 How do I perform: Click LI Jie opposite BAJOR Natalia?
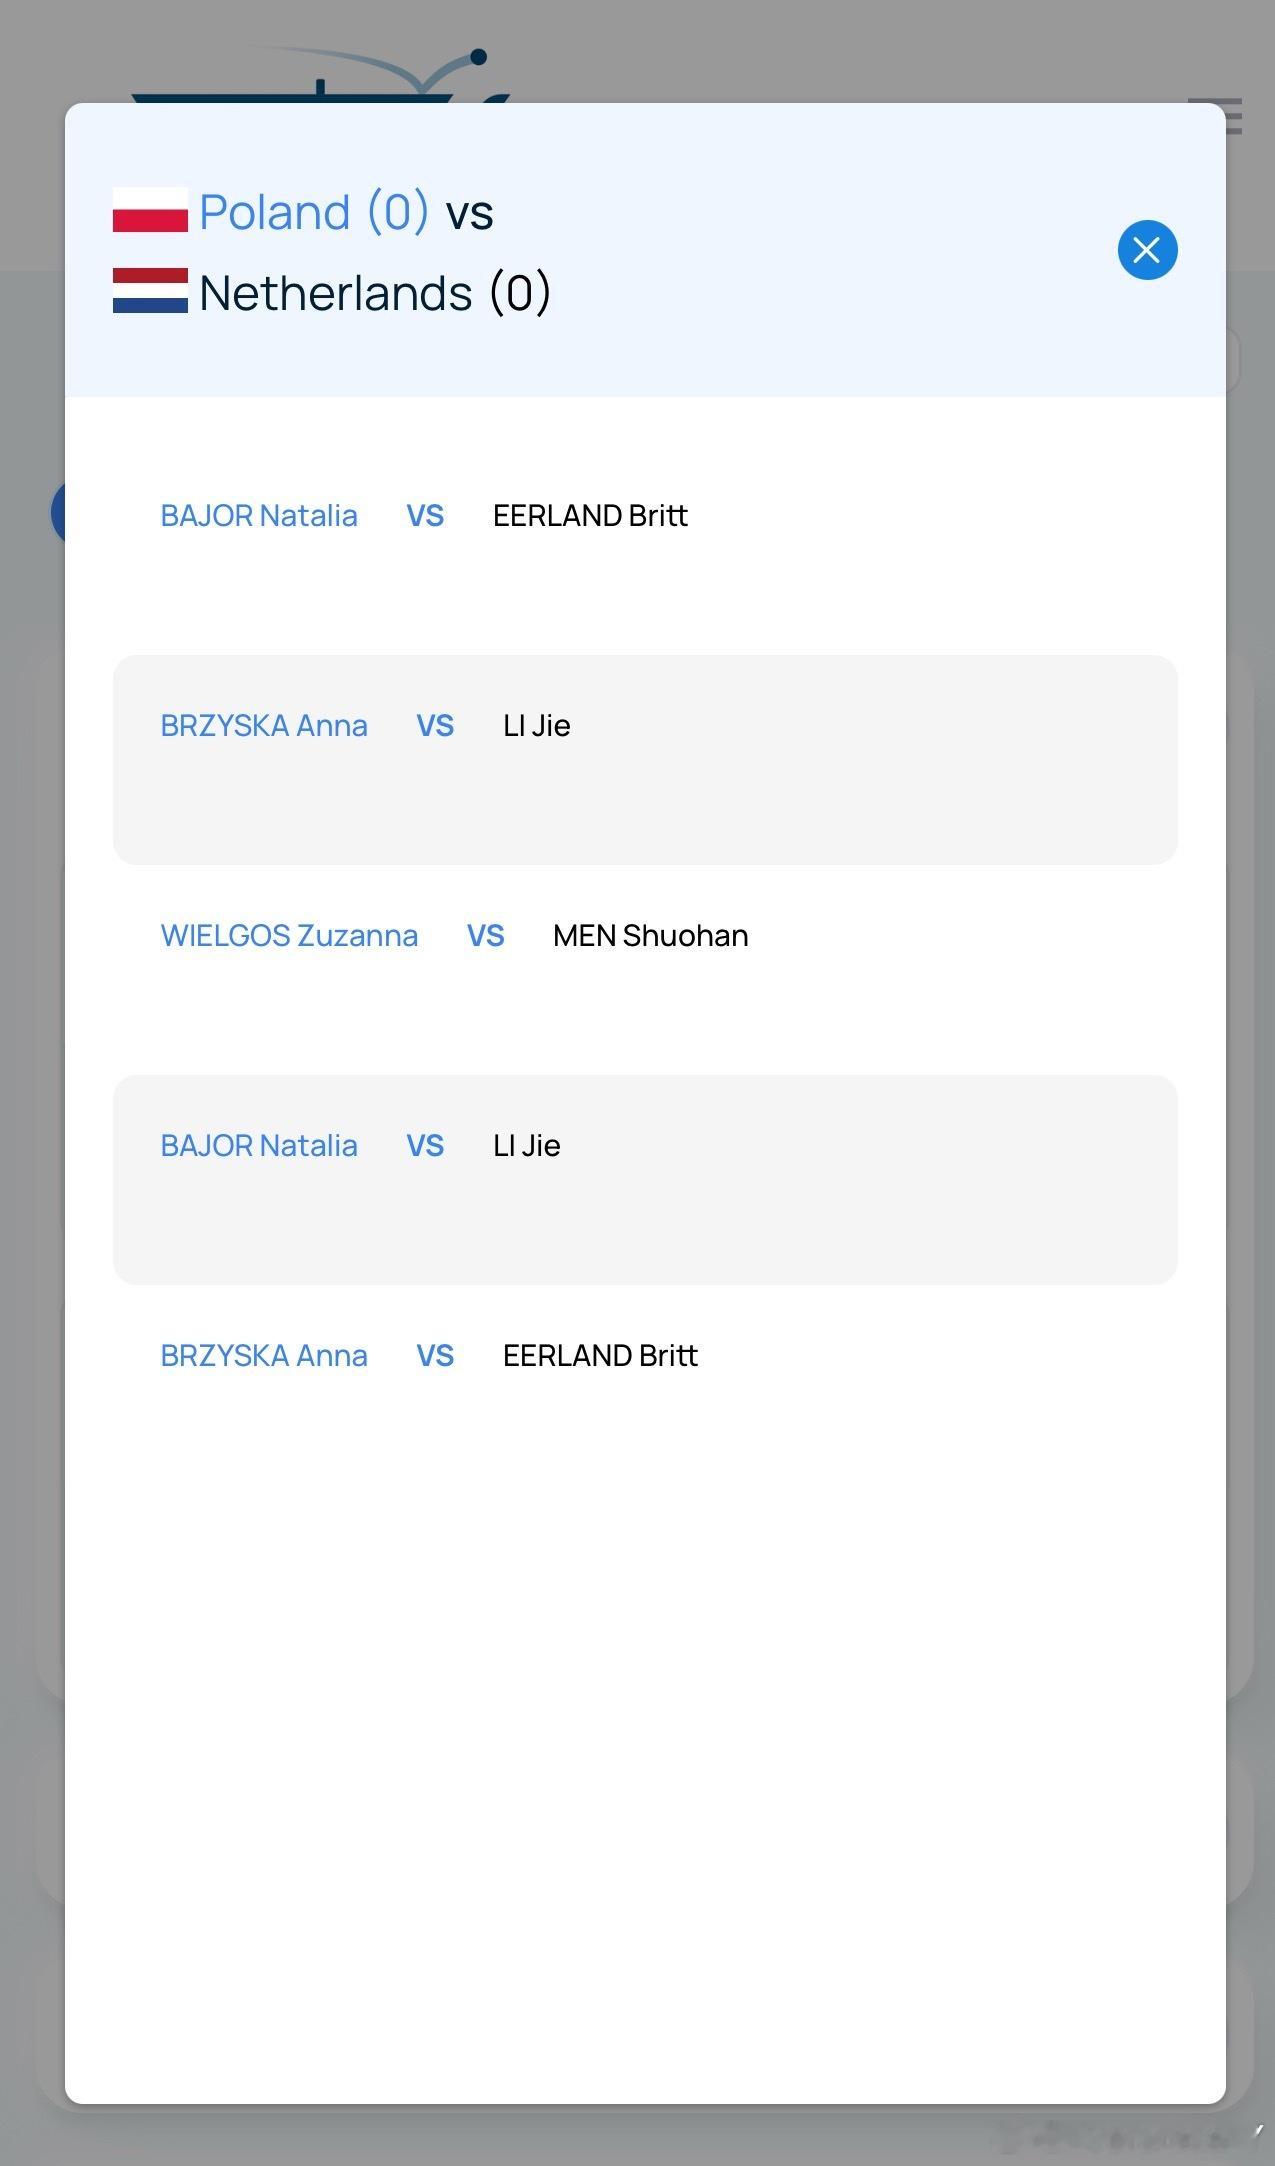click(527, 1146)
